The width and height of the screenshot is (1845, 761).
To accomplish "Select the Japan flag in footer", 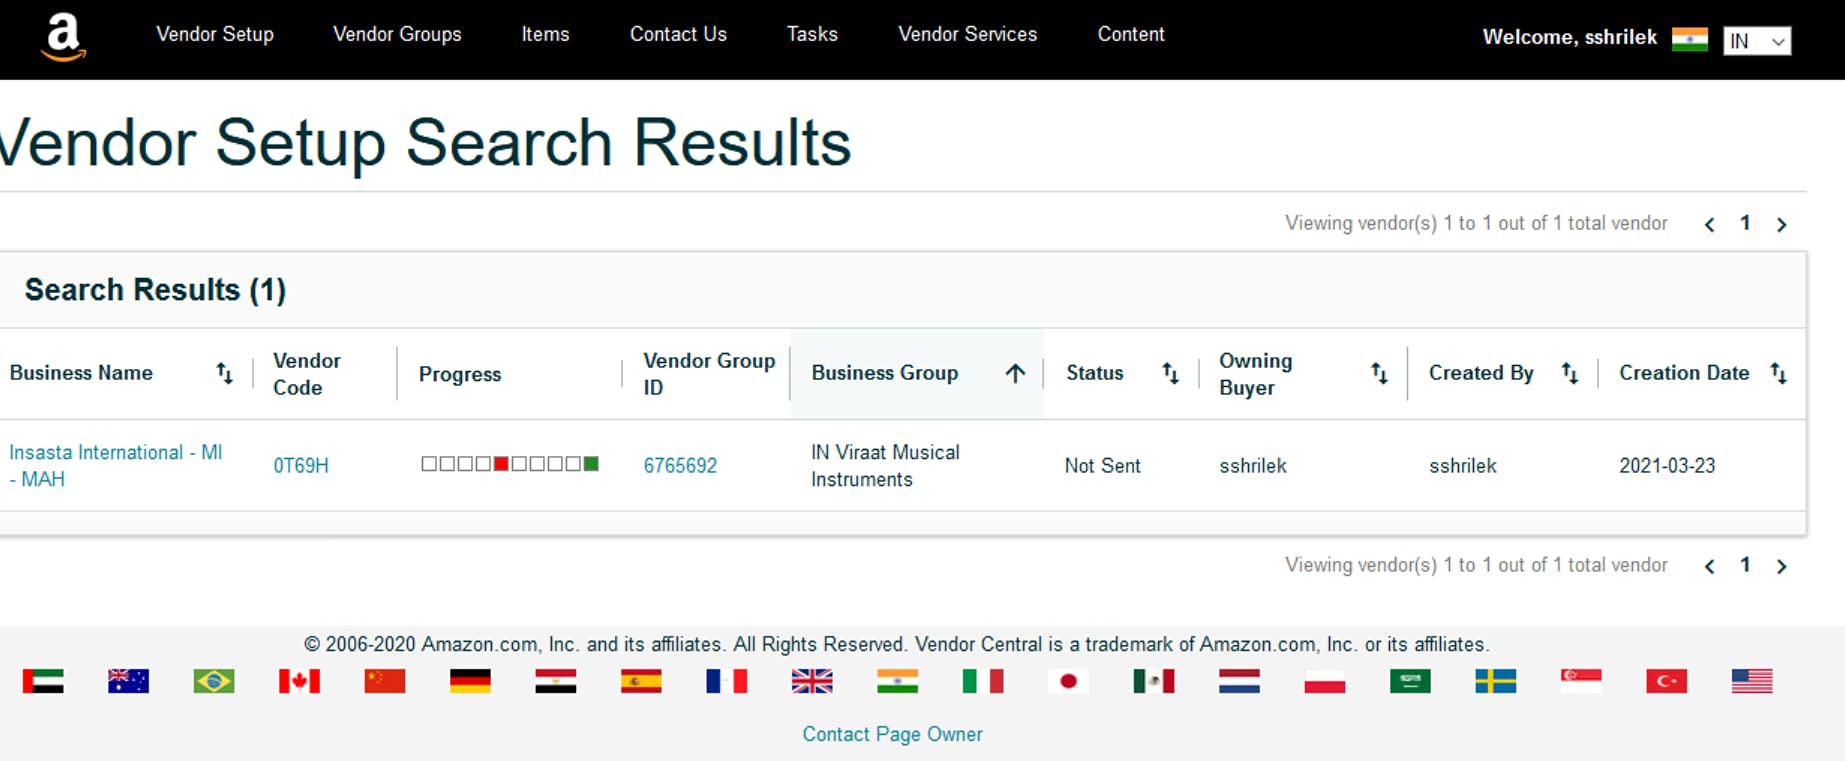I will (x=1068, y=681).
